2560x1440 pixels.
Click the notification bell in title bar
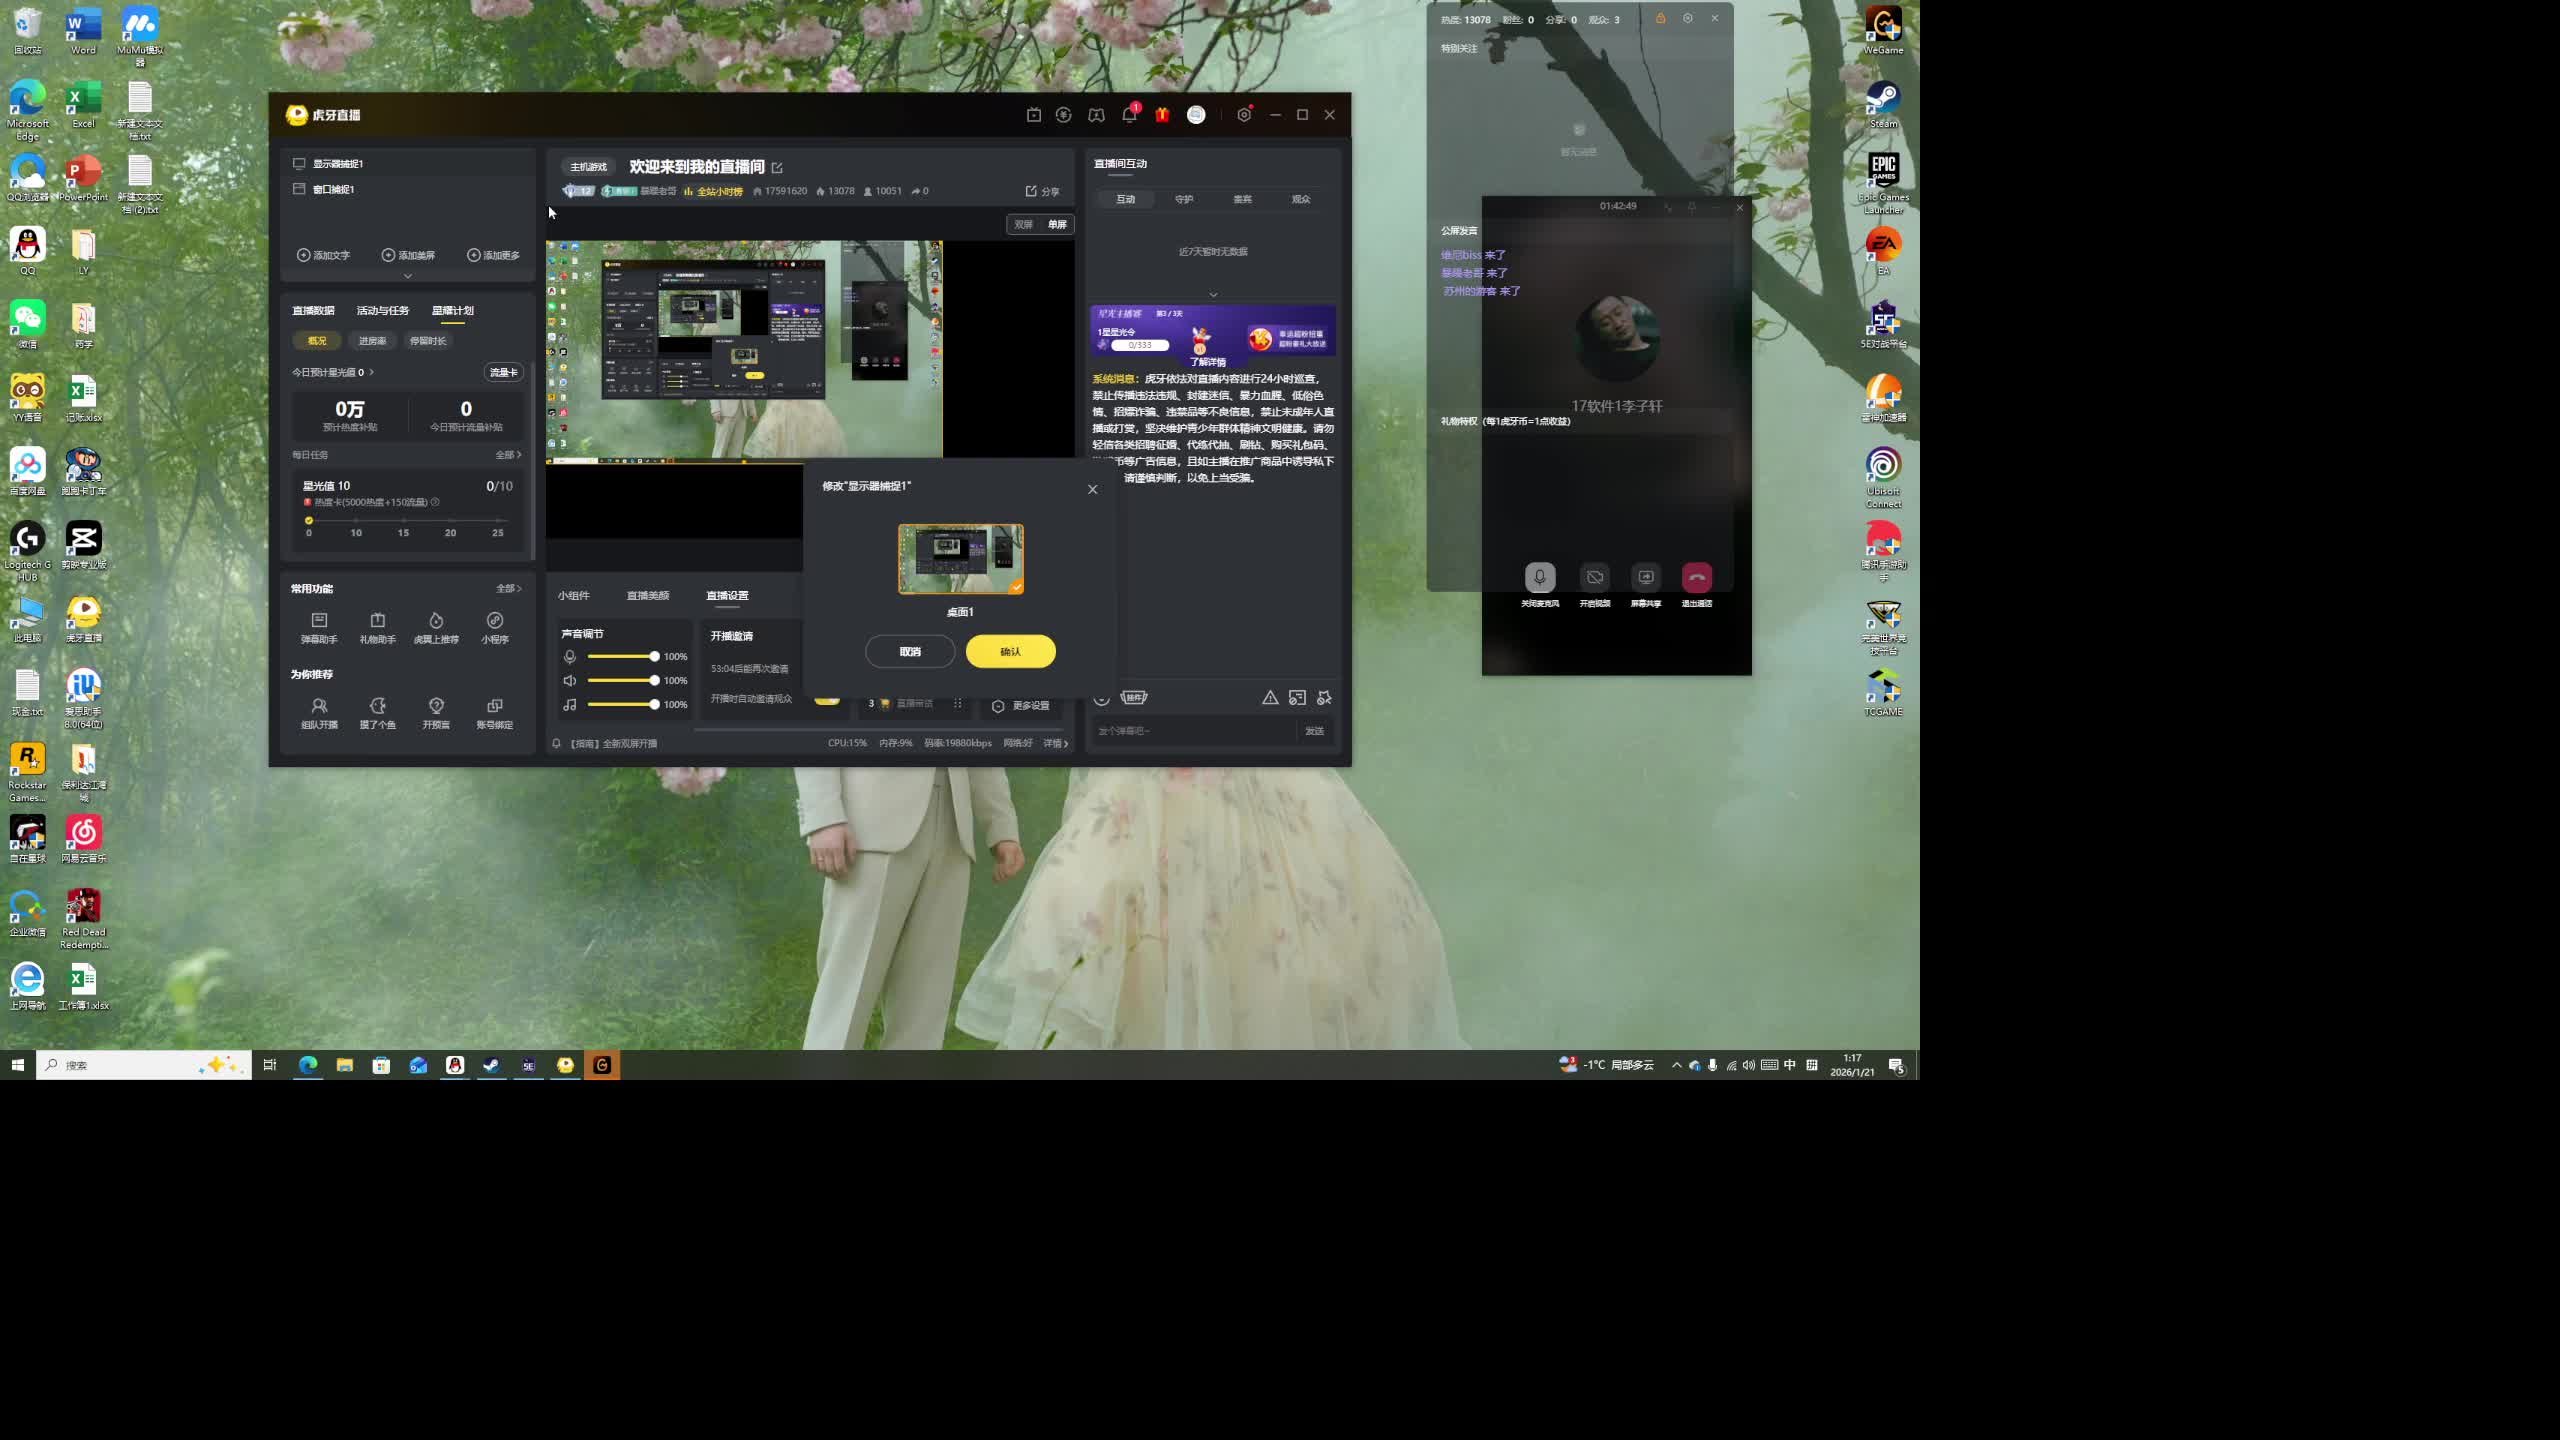(x=1129, y=115)
